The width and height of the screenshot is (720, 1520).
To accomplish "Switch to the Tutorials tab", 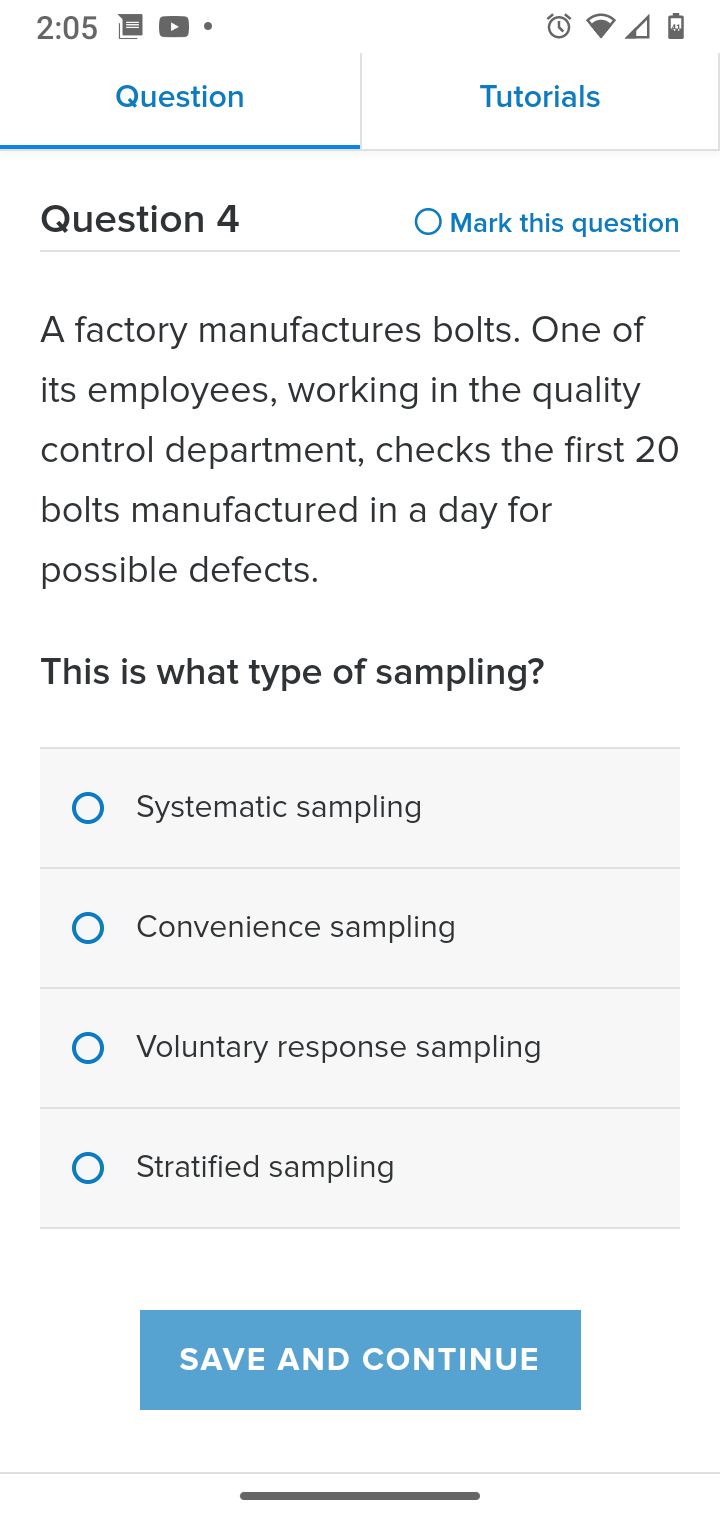I will pyautogui.click(x=540, y=98).
